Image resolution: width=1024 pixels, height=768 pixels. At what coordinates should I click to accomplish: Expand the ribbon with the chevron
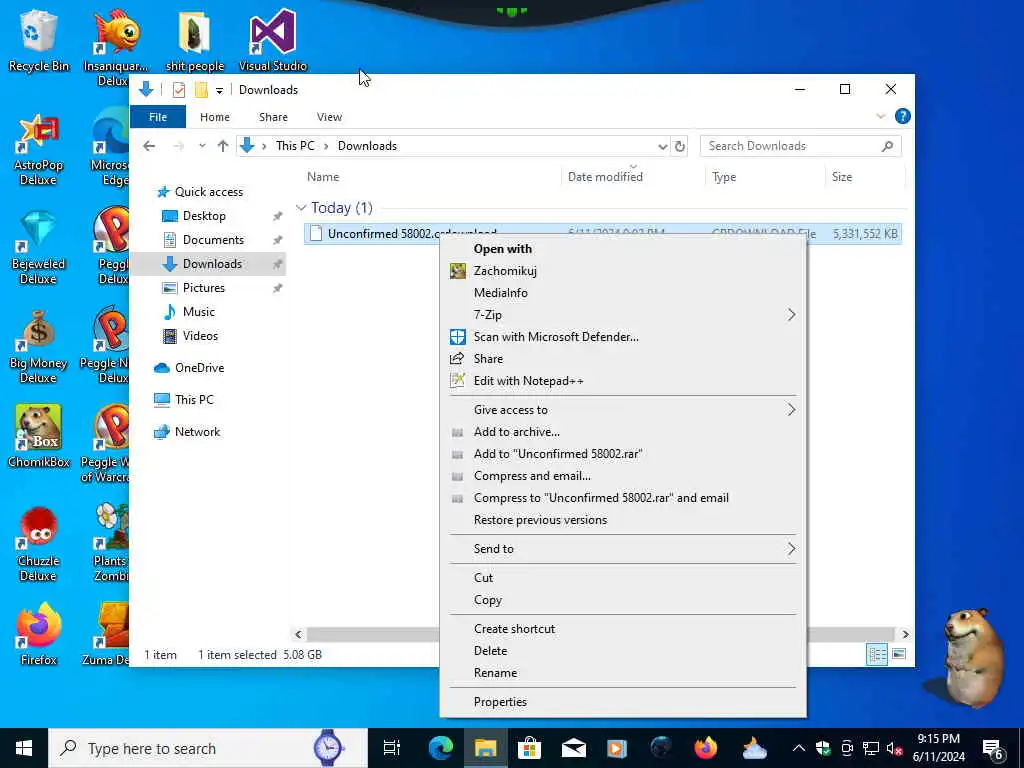[880, 116]
